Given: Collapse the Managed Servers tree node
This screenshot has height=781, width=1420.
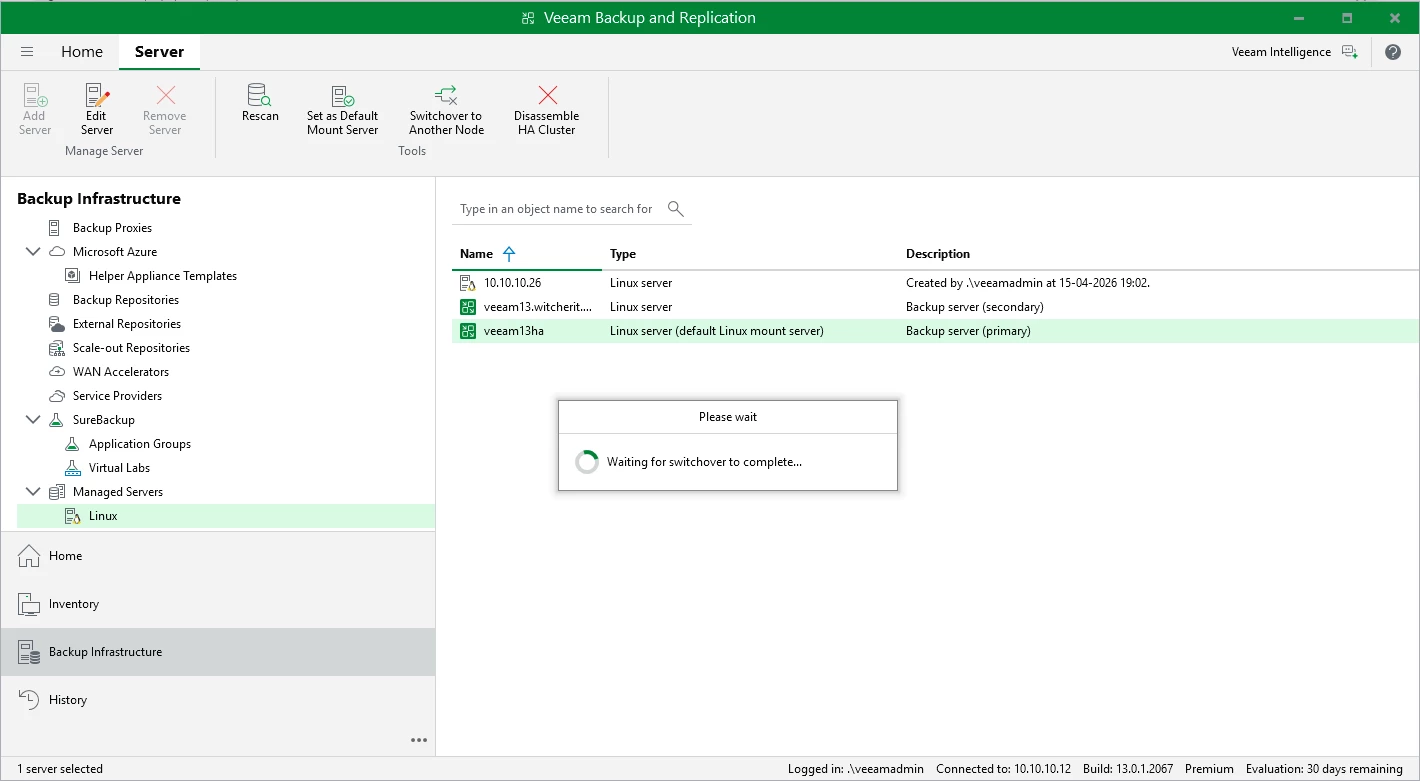Looking at the screenshot, I should tap(33, 492).
